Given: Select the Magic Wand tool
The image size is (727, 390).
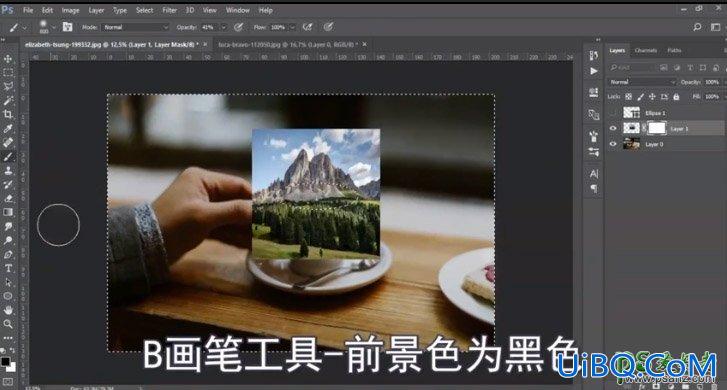Looking at the screenshot, I should 8,101.
